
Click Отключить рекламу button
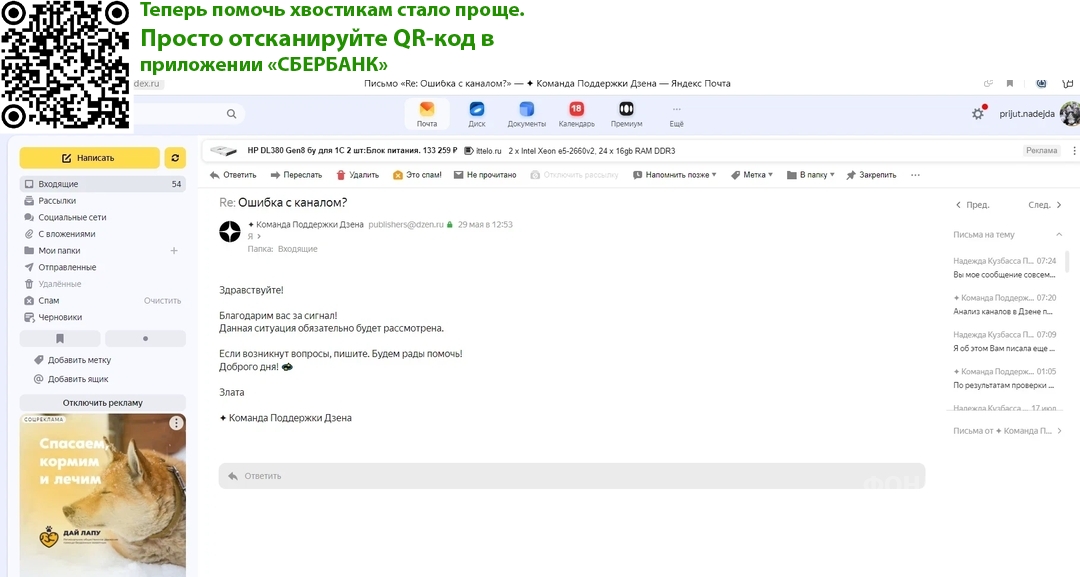coord(103,403)
